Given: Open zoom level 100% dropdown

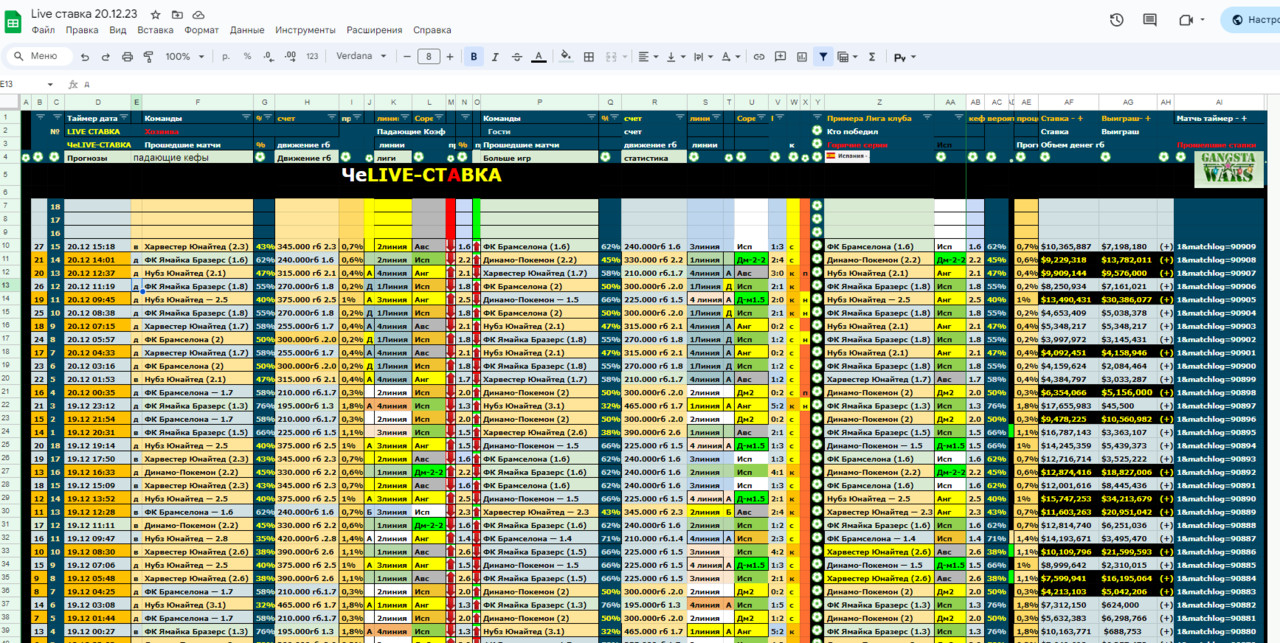Looking at the screenshot, I should (x=183, y=57).
